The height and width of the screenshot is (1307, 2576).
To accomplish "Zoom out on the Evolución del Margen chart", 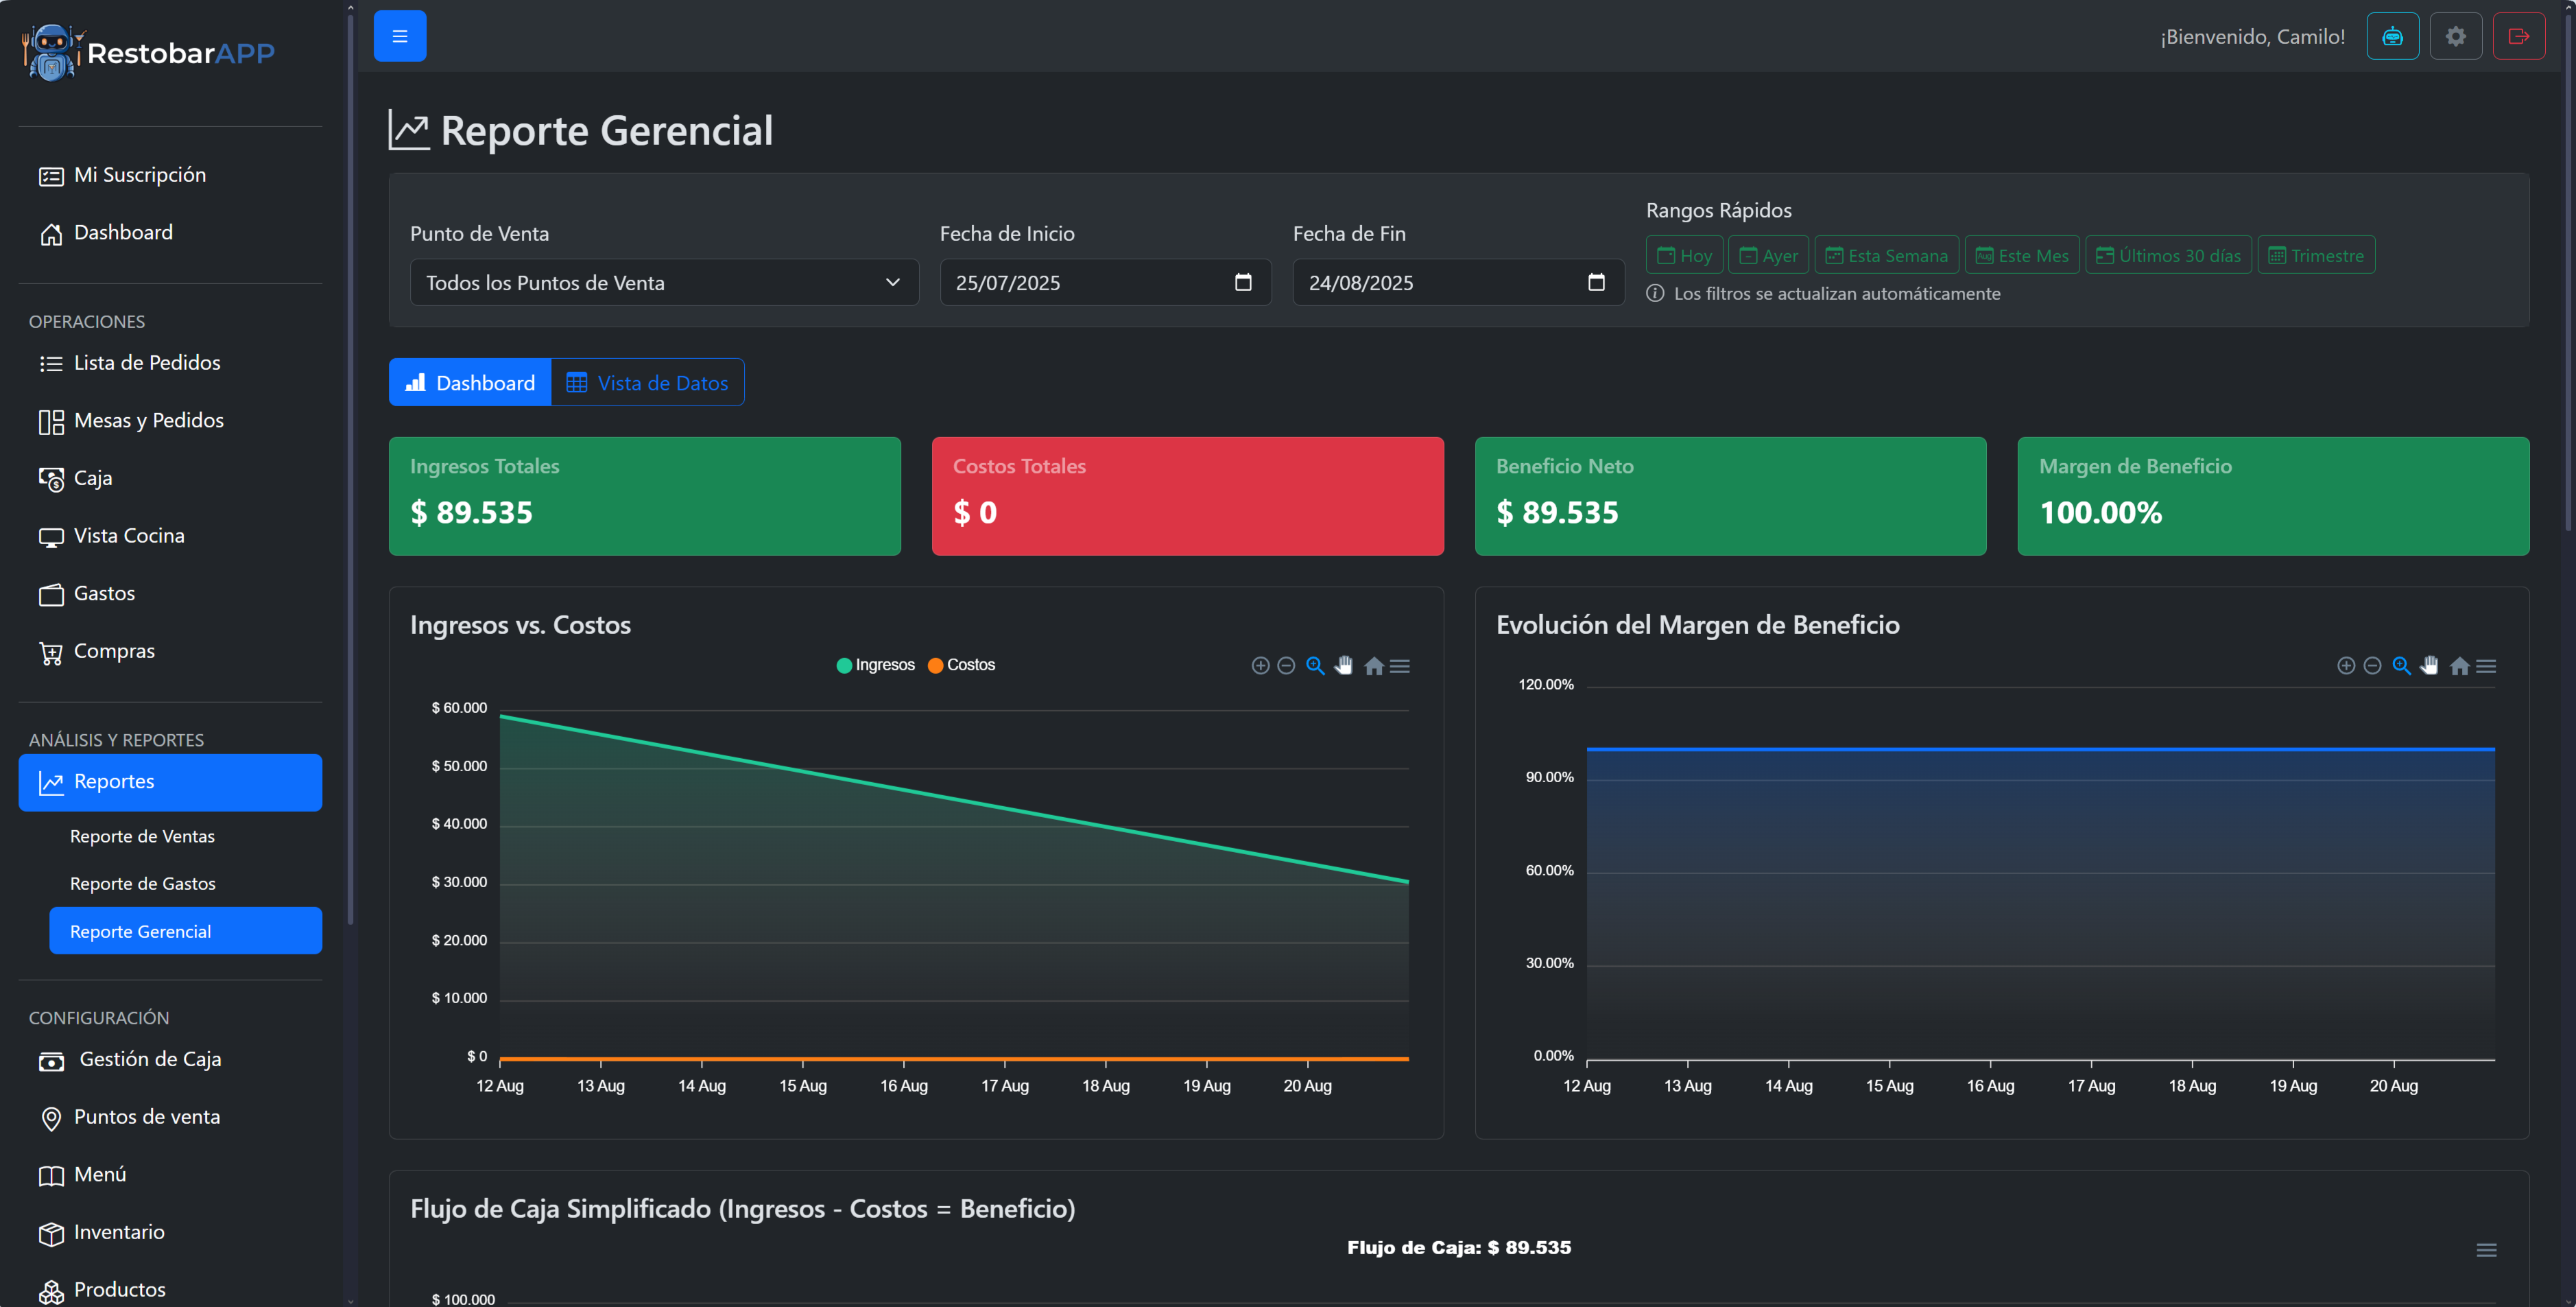I will point(2372,665).
